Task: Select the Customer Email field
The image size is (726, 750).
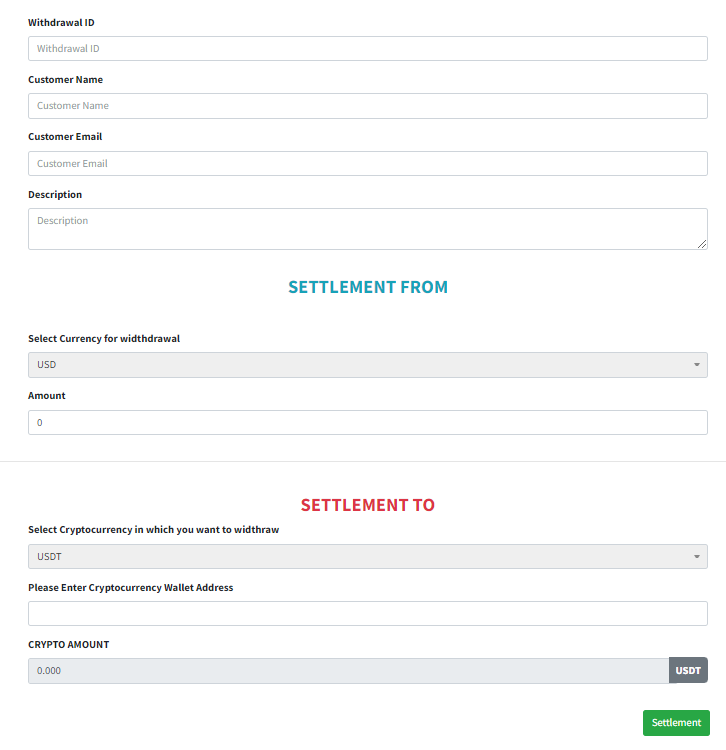Action: pos(367,164)
